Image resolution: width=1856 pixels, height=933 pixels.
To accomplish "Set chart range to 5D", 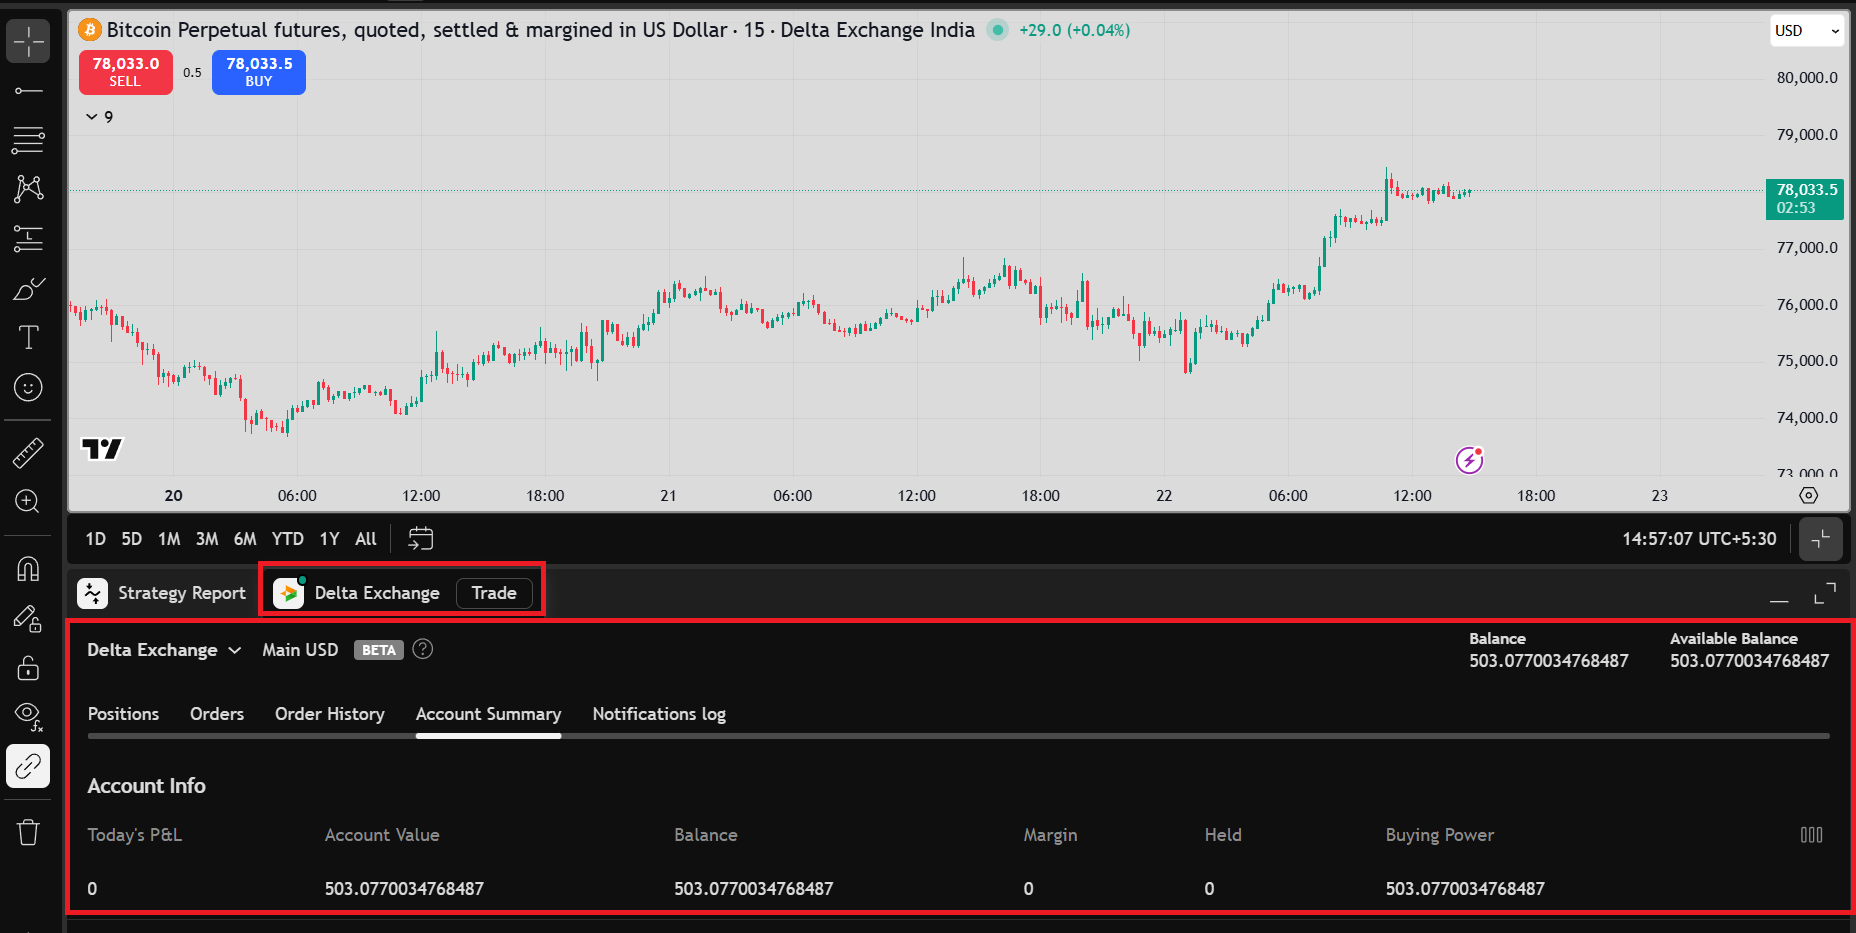I will pyautogui.click(x=132, y=539).
